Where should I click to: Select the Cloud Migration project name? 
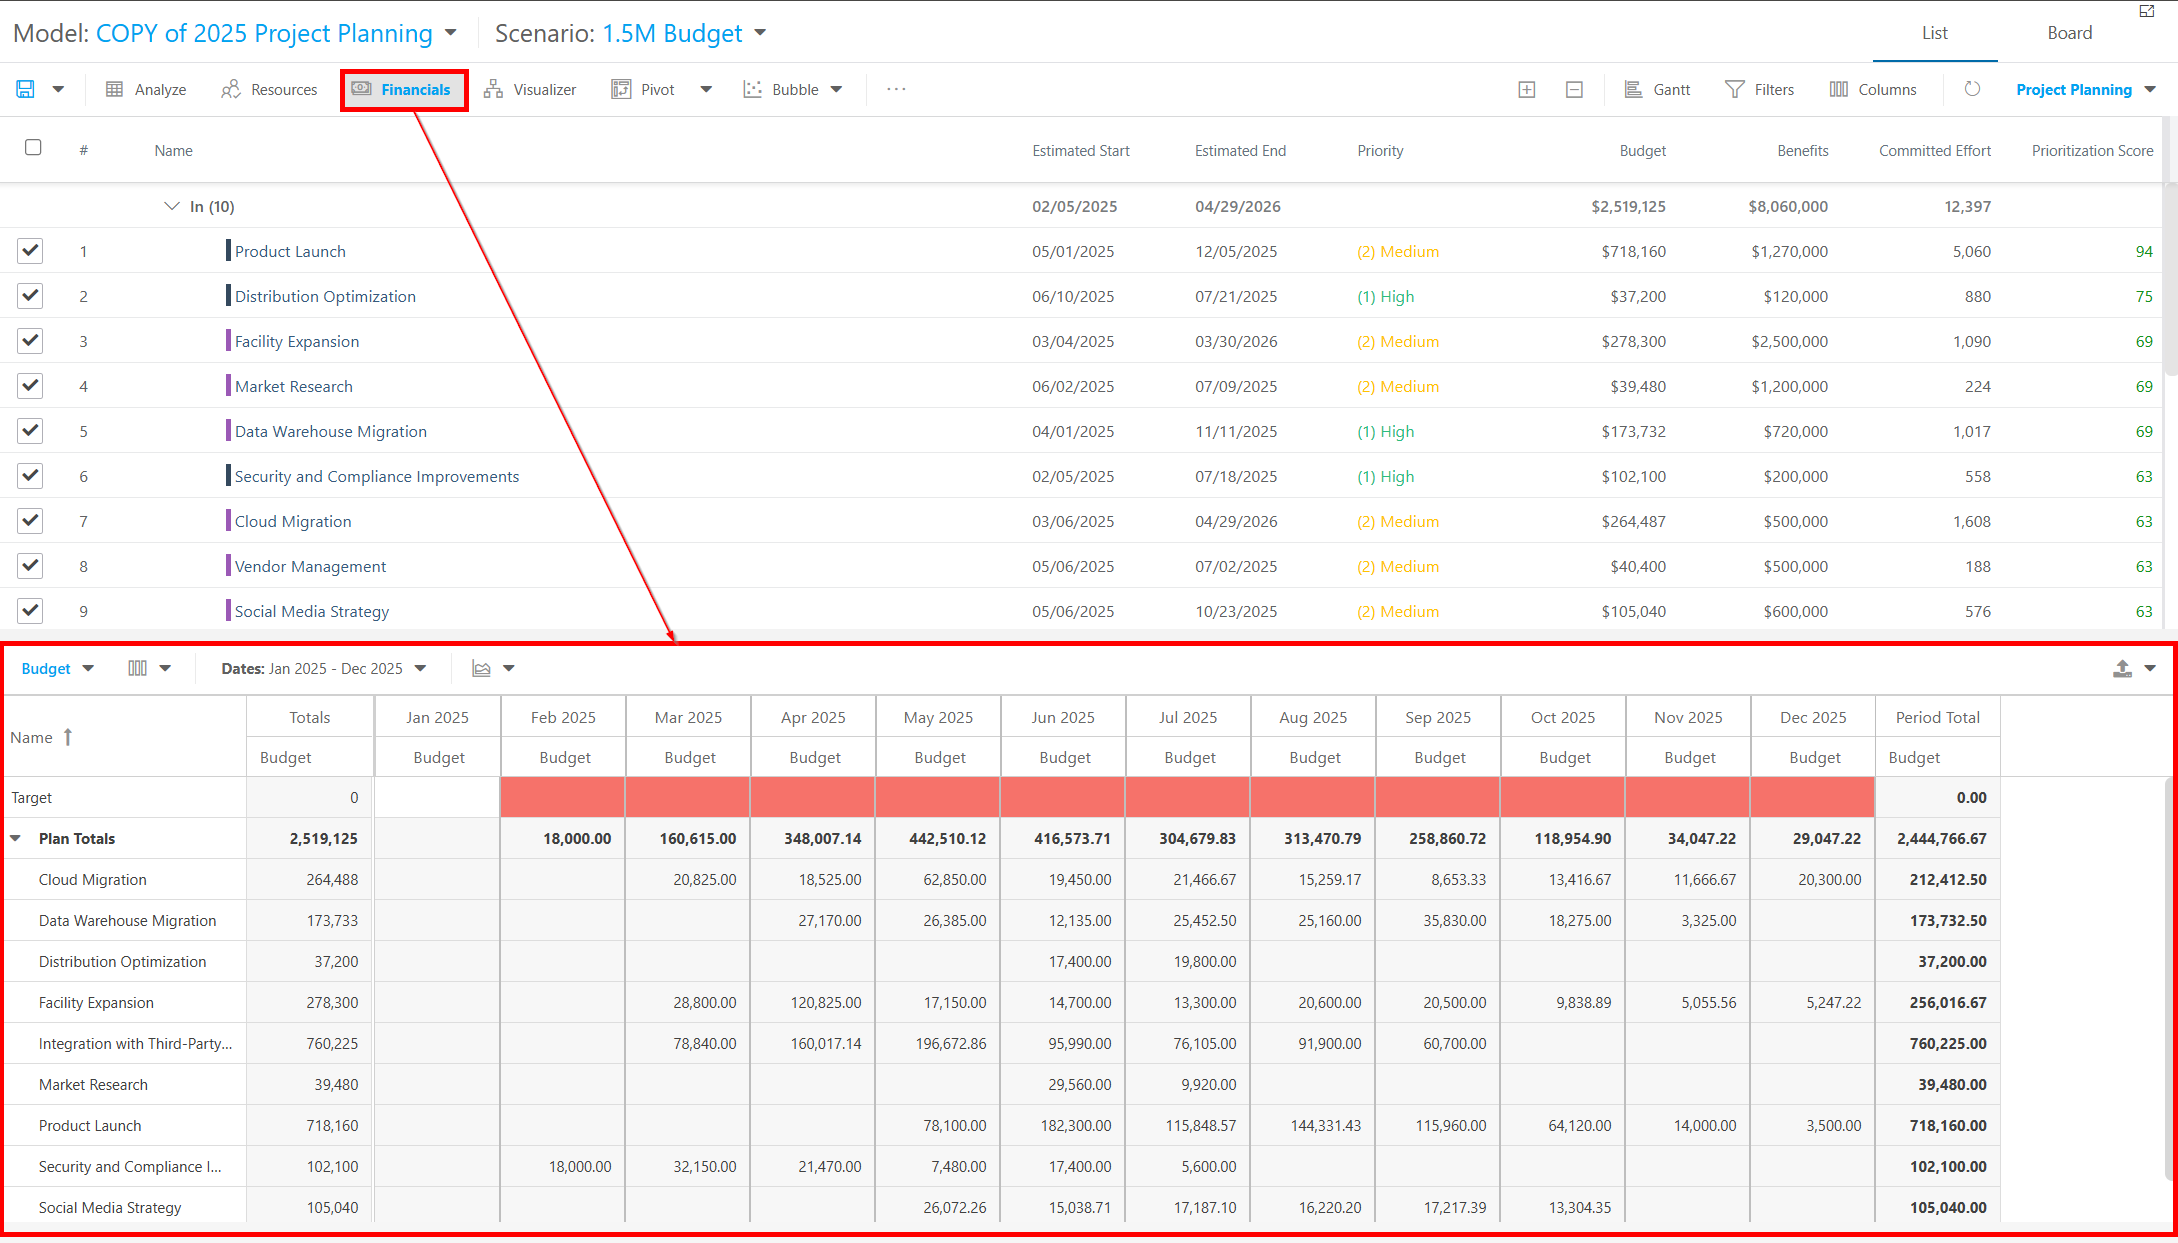click(293, 521)
